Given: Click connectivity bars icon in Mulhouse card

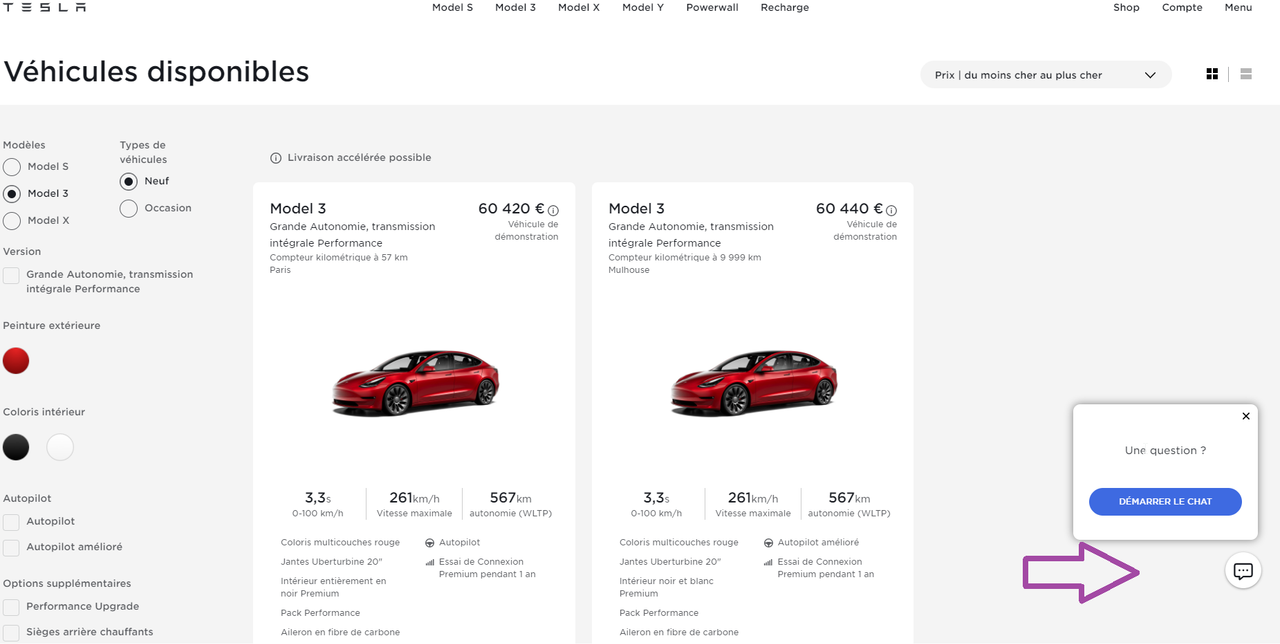Looking at the screenshot, I should (x=769, y=562).
